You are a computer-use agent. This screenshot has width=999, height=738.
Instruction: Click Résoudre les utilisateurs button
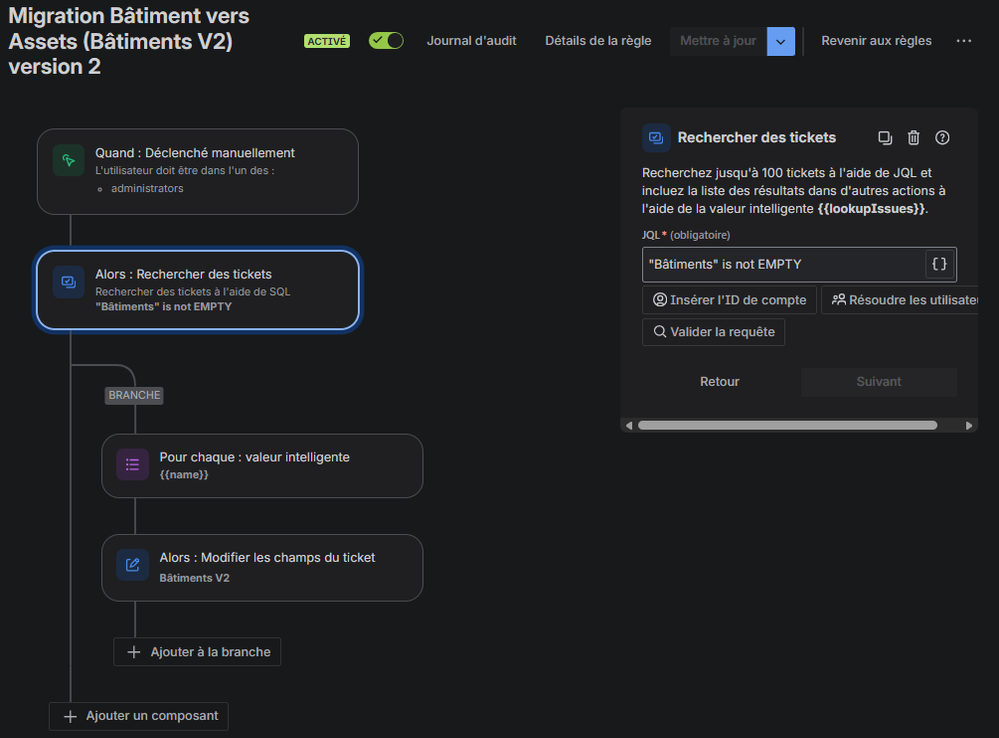pos(901,300)
